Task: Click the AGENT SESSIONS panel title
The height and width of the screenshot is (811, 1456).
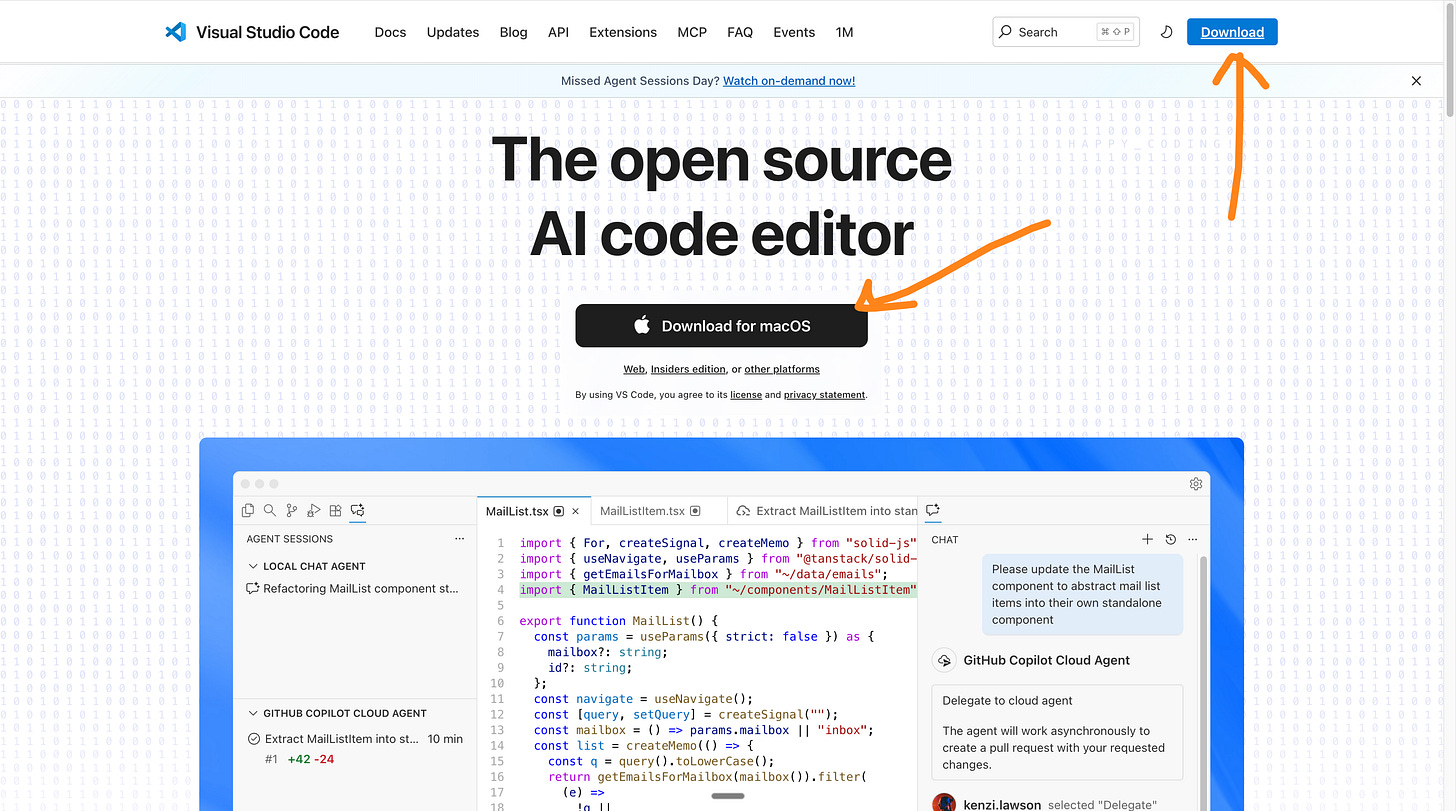Action: 290,539
